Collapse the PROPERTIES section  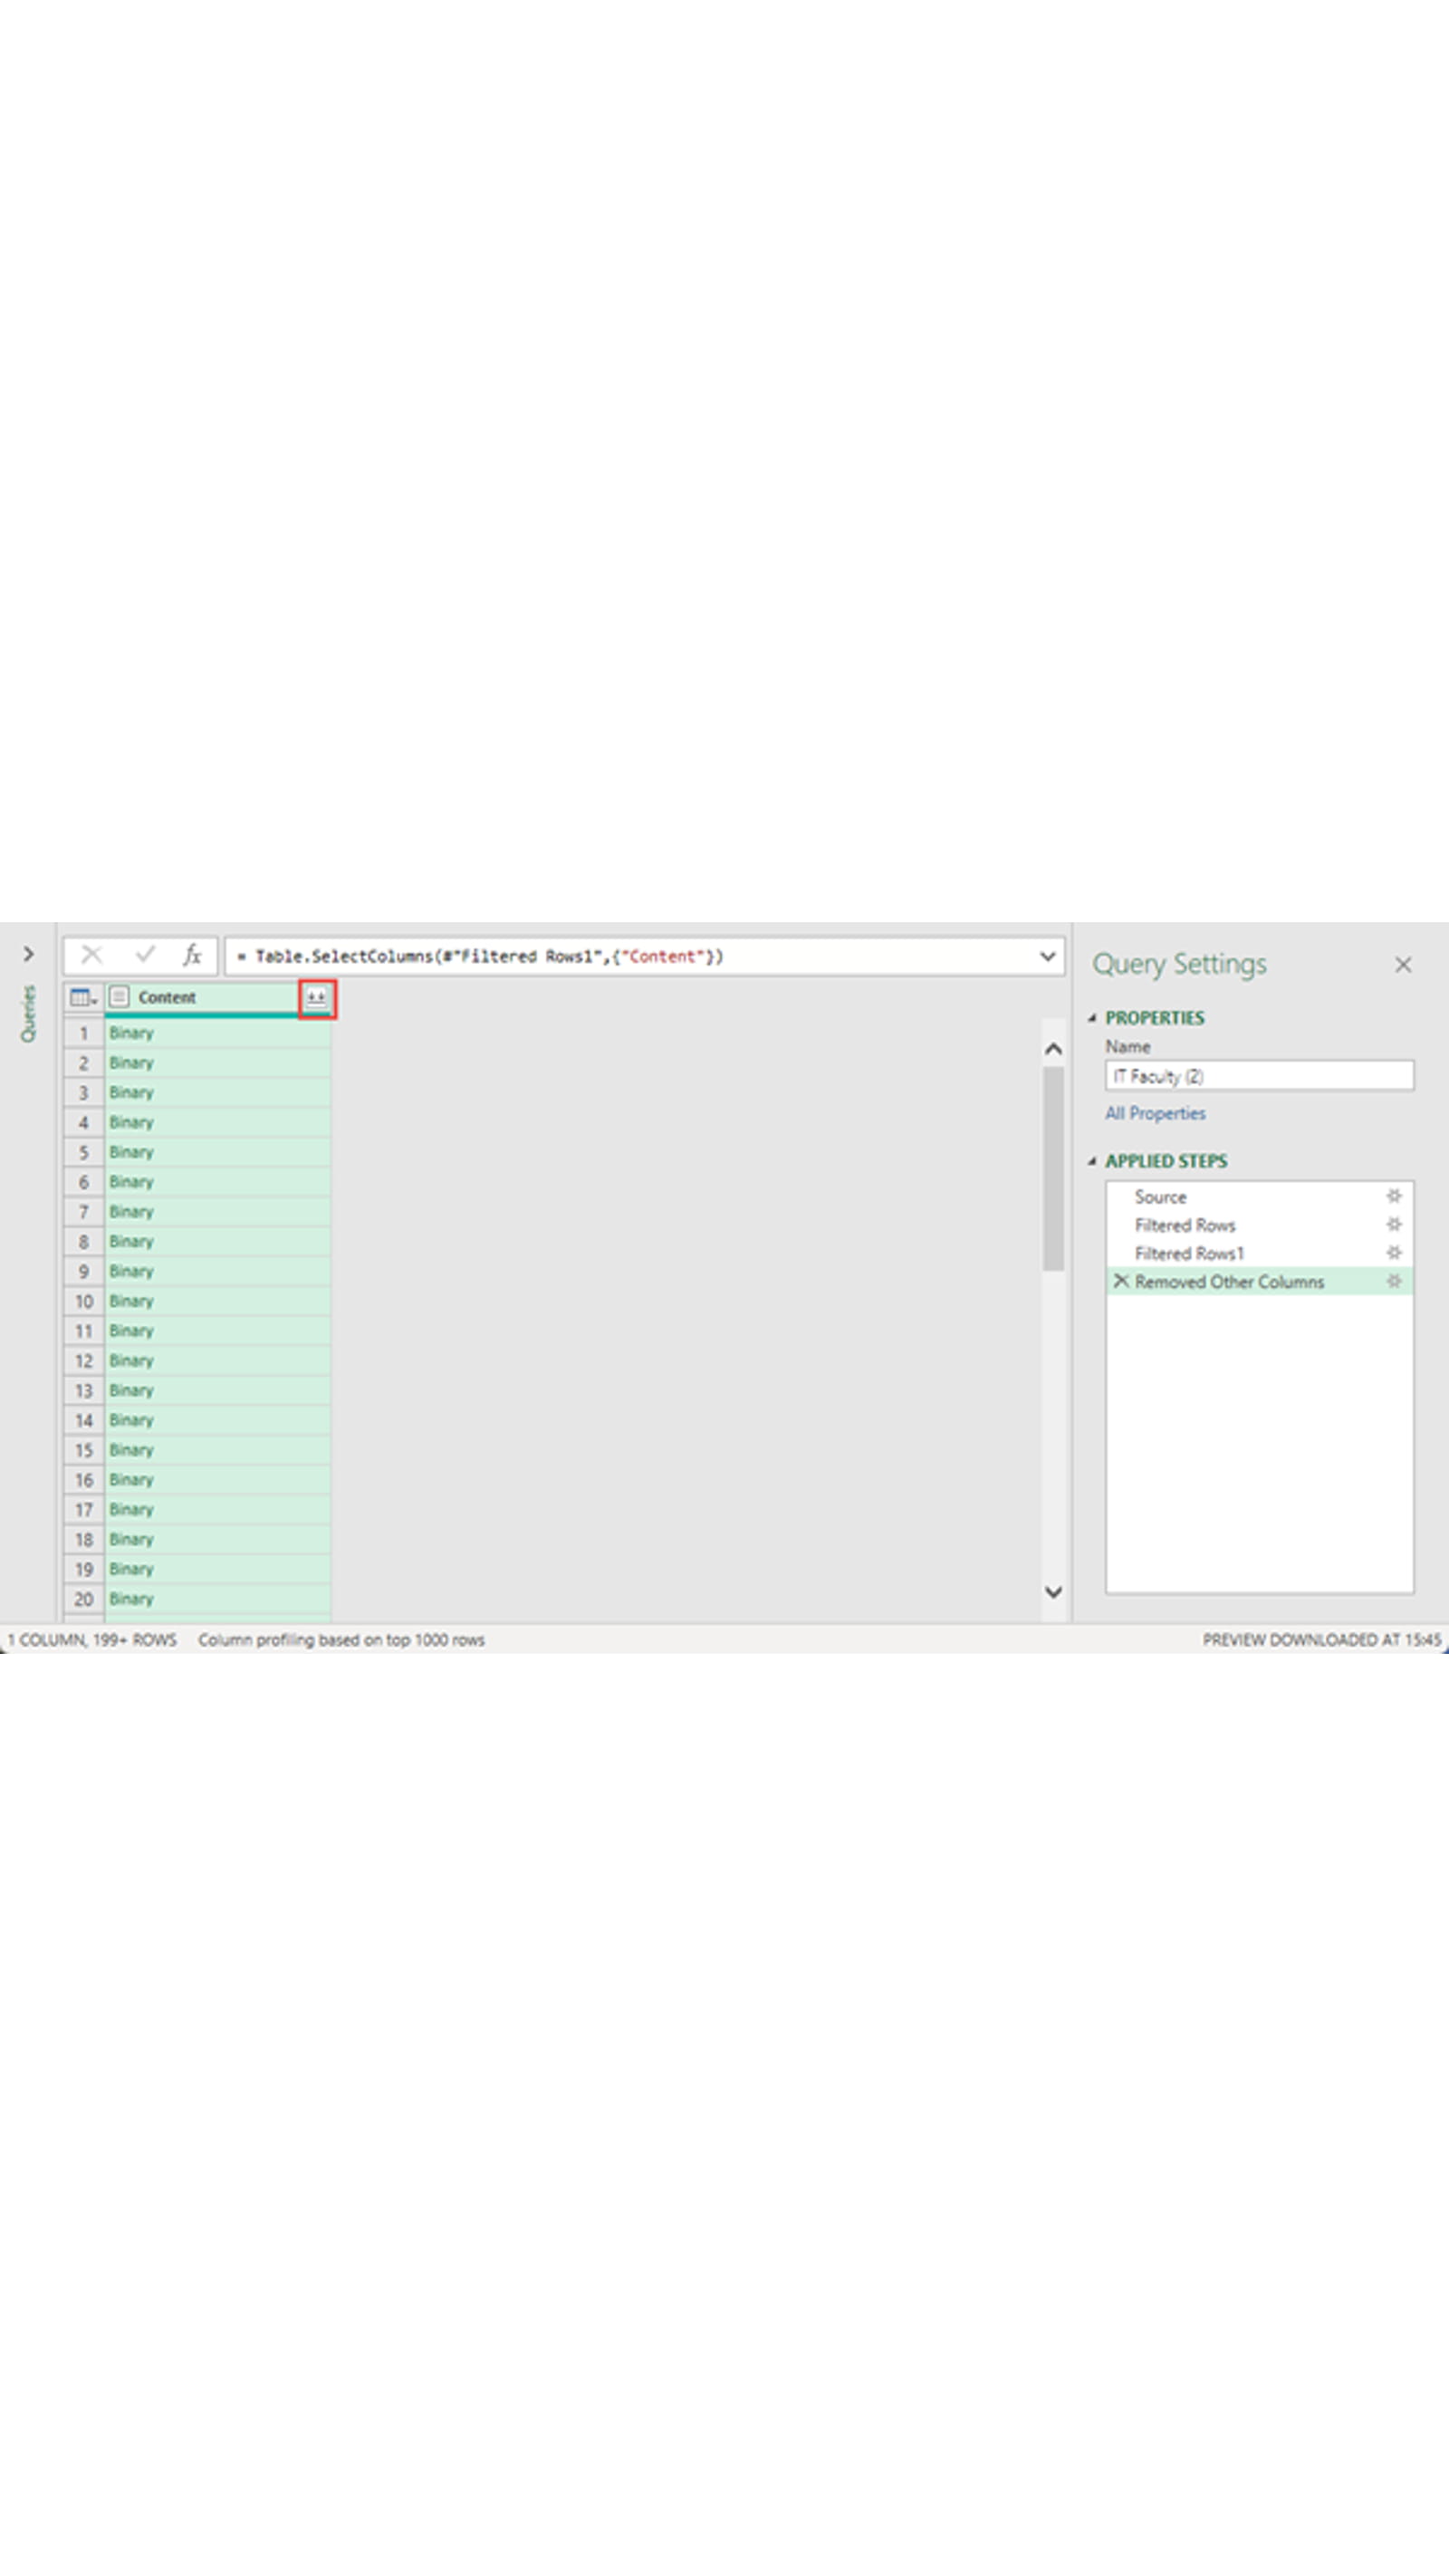pos(1092,1018)
